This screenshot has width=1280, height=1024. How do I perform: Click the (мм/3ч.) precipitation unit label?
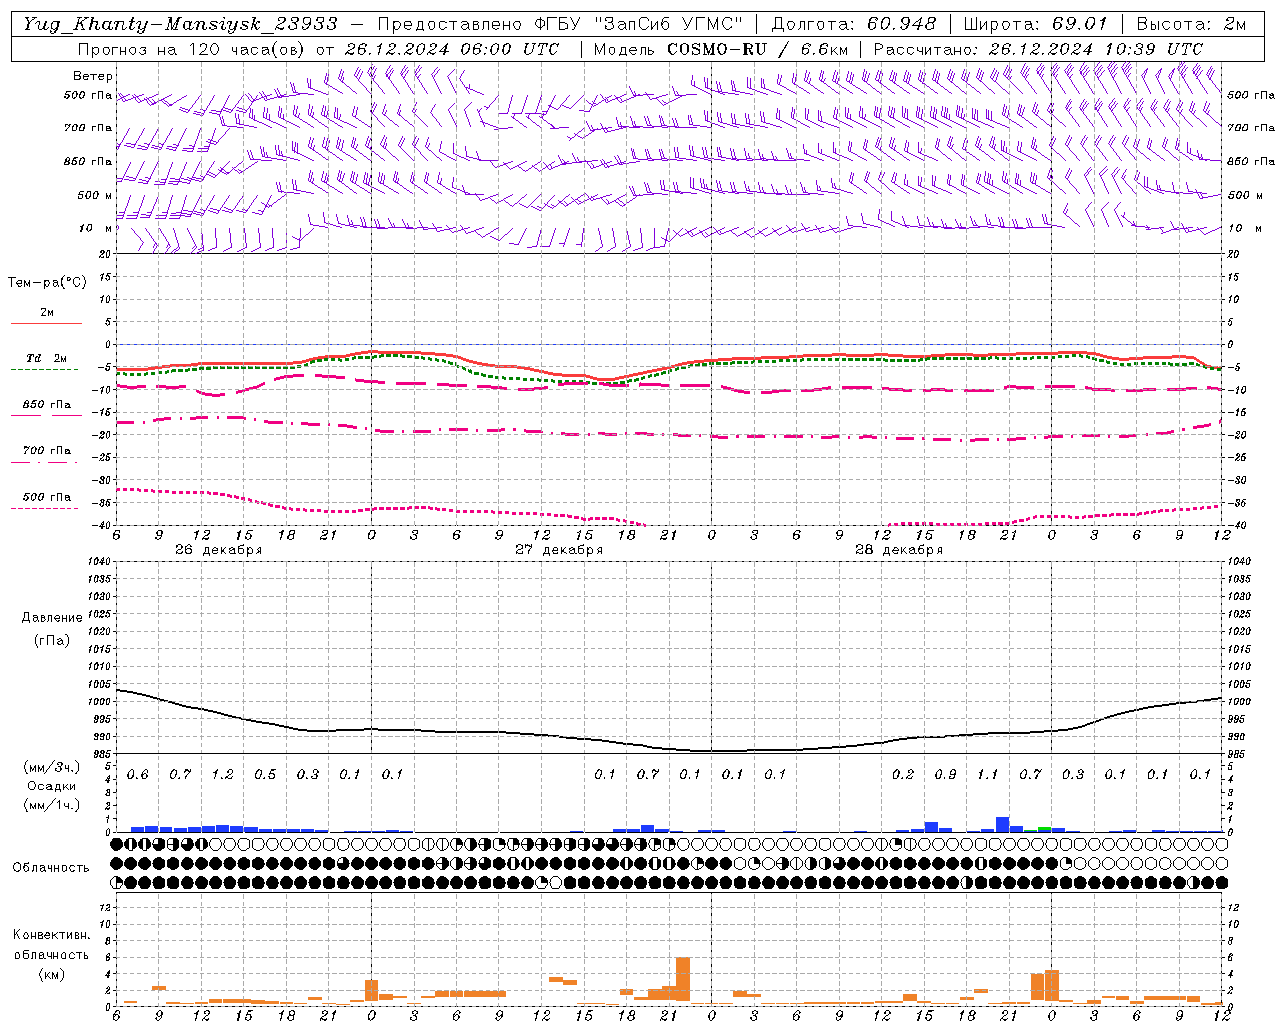coord(51,767)
